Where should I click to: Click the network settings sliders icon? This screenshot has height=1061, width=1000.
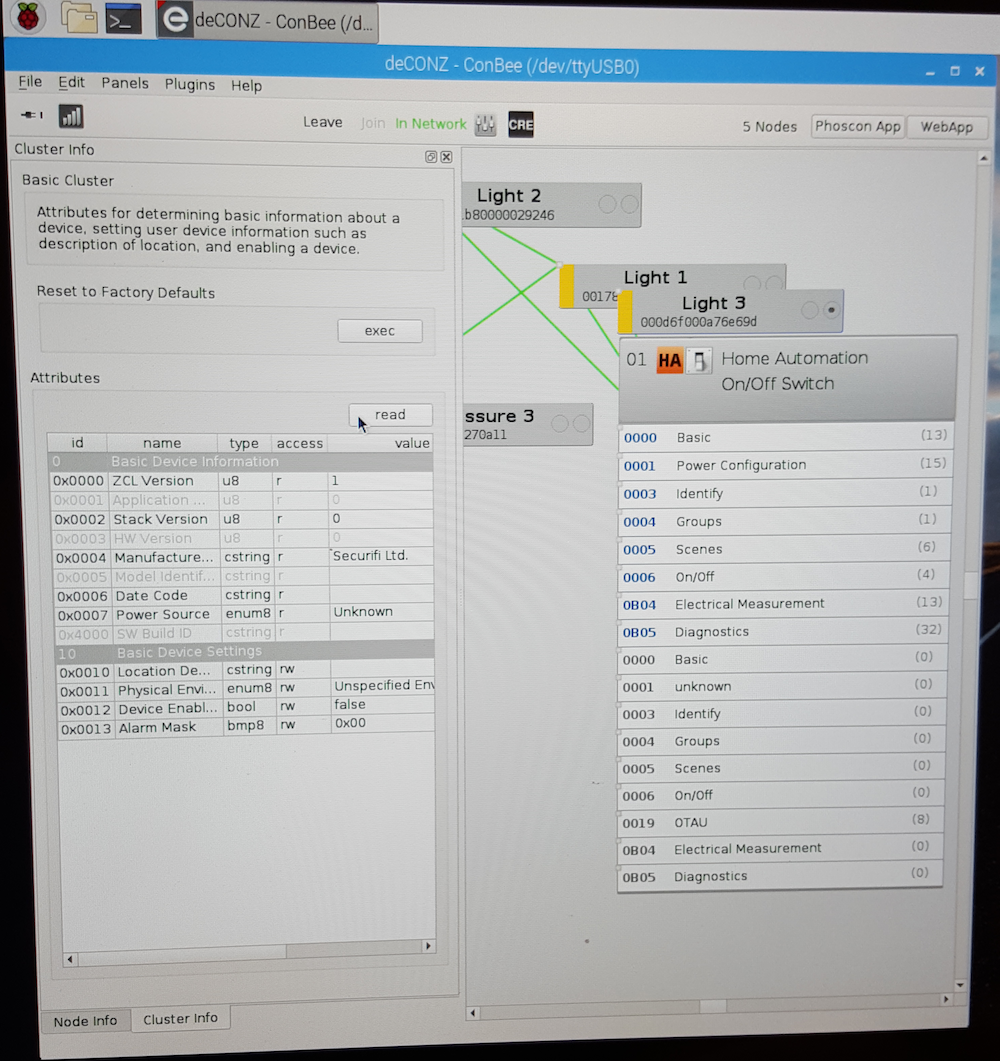point(485,125)
